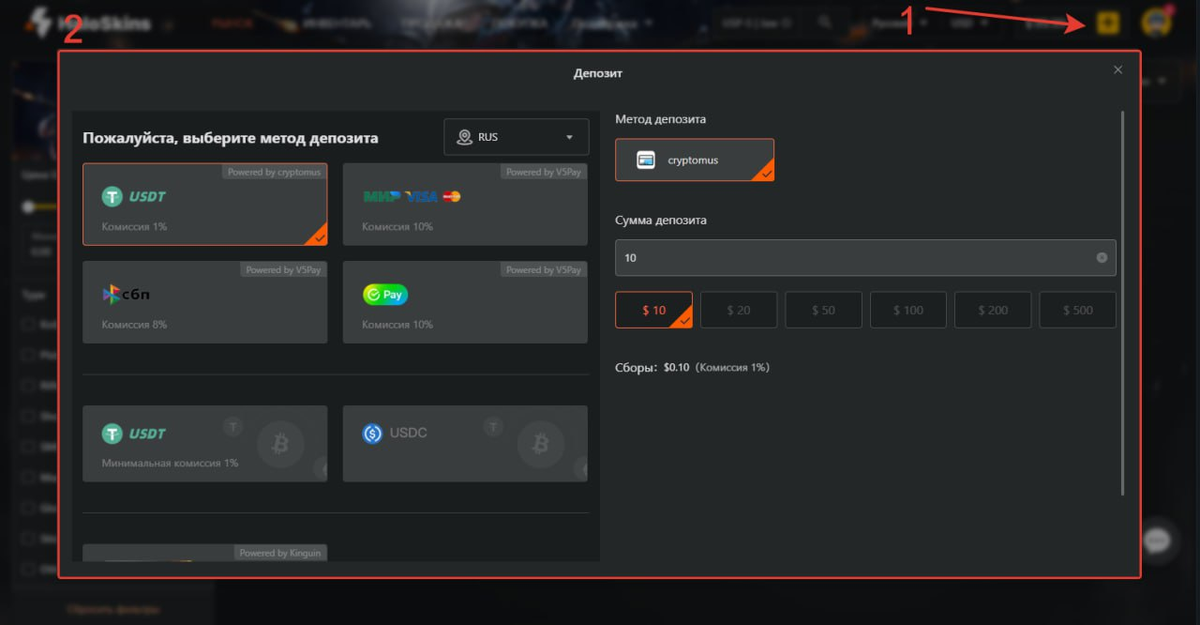Select the $ 500 preset amount
Viewport: 1200px width, 625px height.
coord(1077,310)
